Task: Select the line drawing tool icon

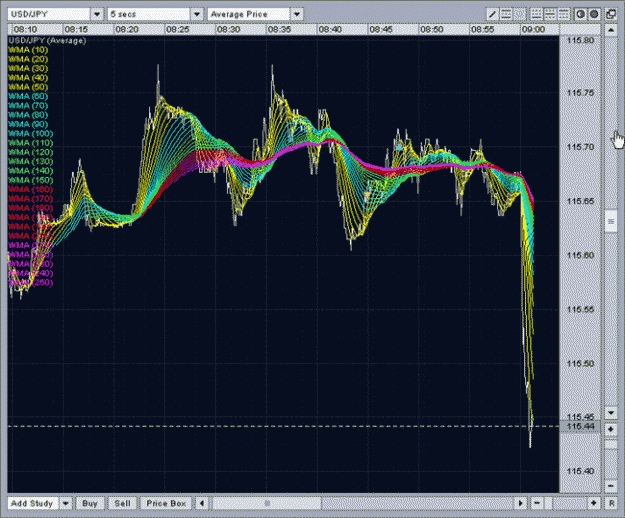Action: (x=493, y=14)
